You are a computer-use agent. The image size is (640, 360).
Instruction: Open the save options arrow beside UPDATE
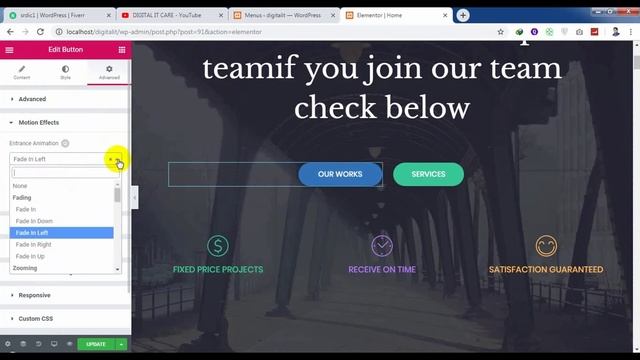[x=121, y=344]
